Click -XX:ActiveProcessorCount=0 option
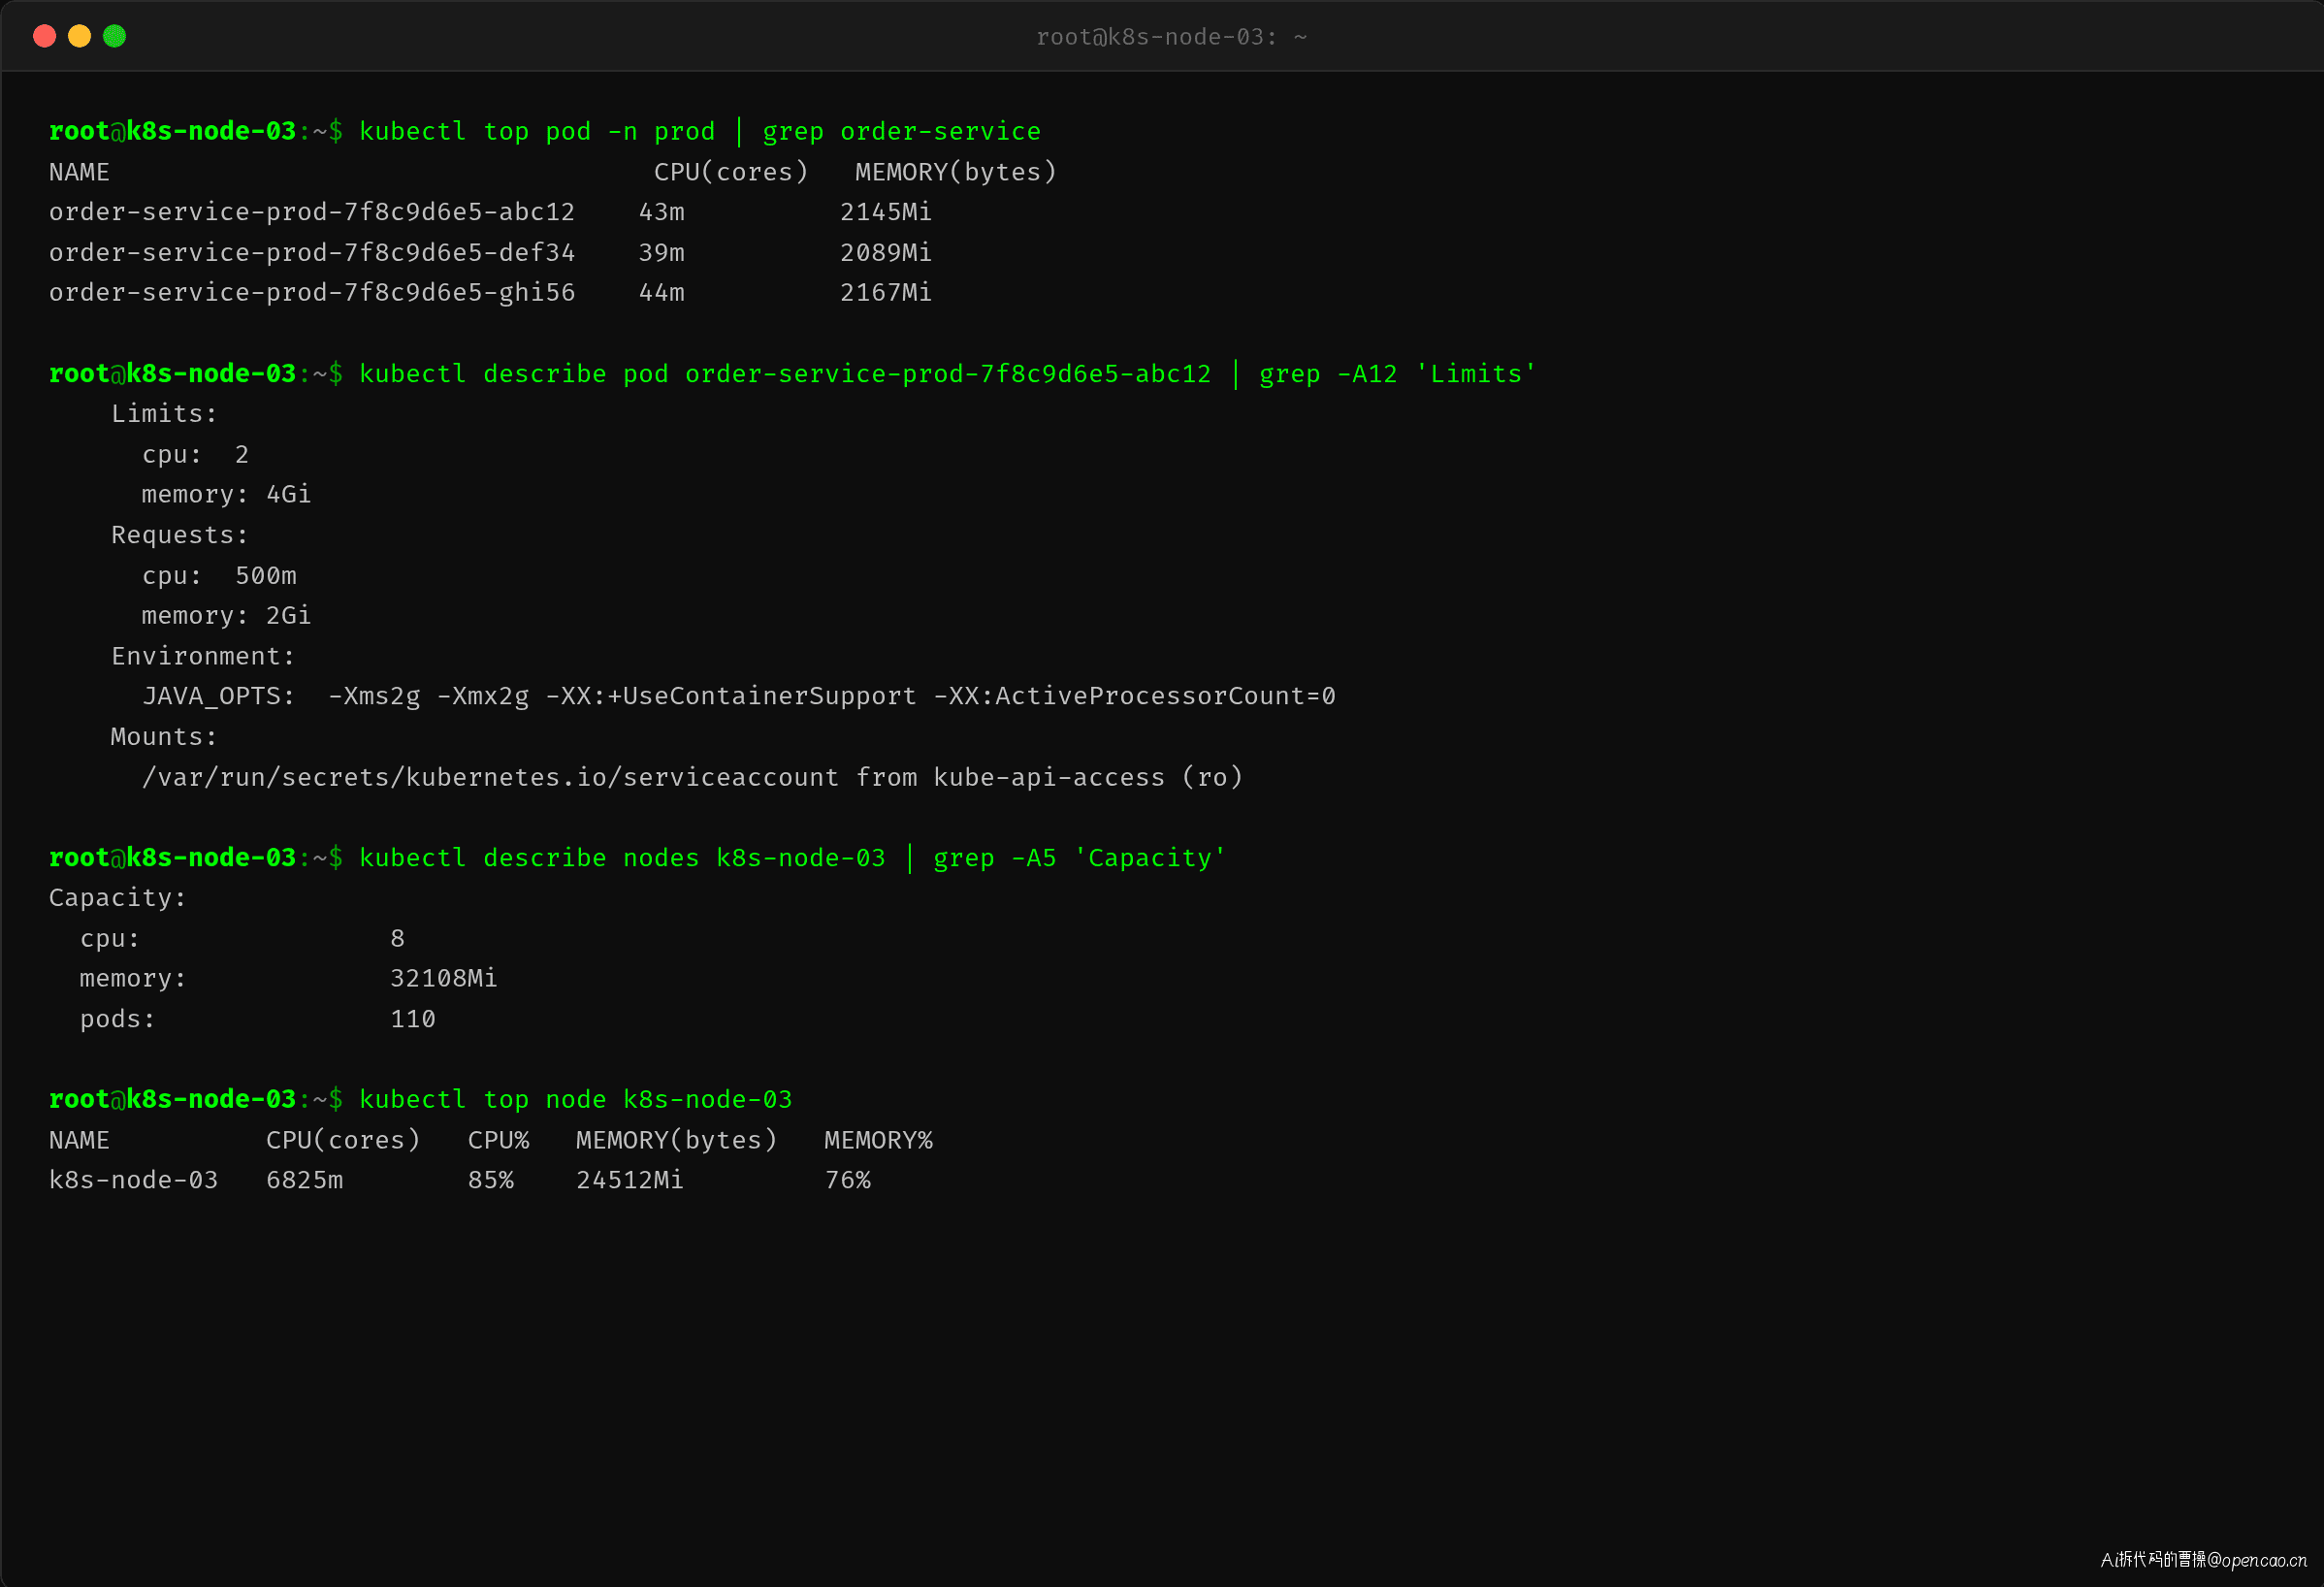Viewport: 2324px width, 1587px height. [x=1135, y=697]
